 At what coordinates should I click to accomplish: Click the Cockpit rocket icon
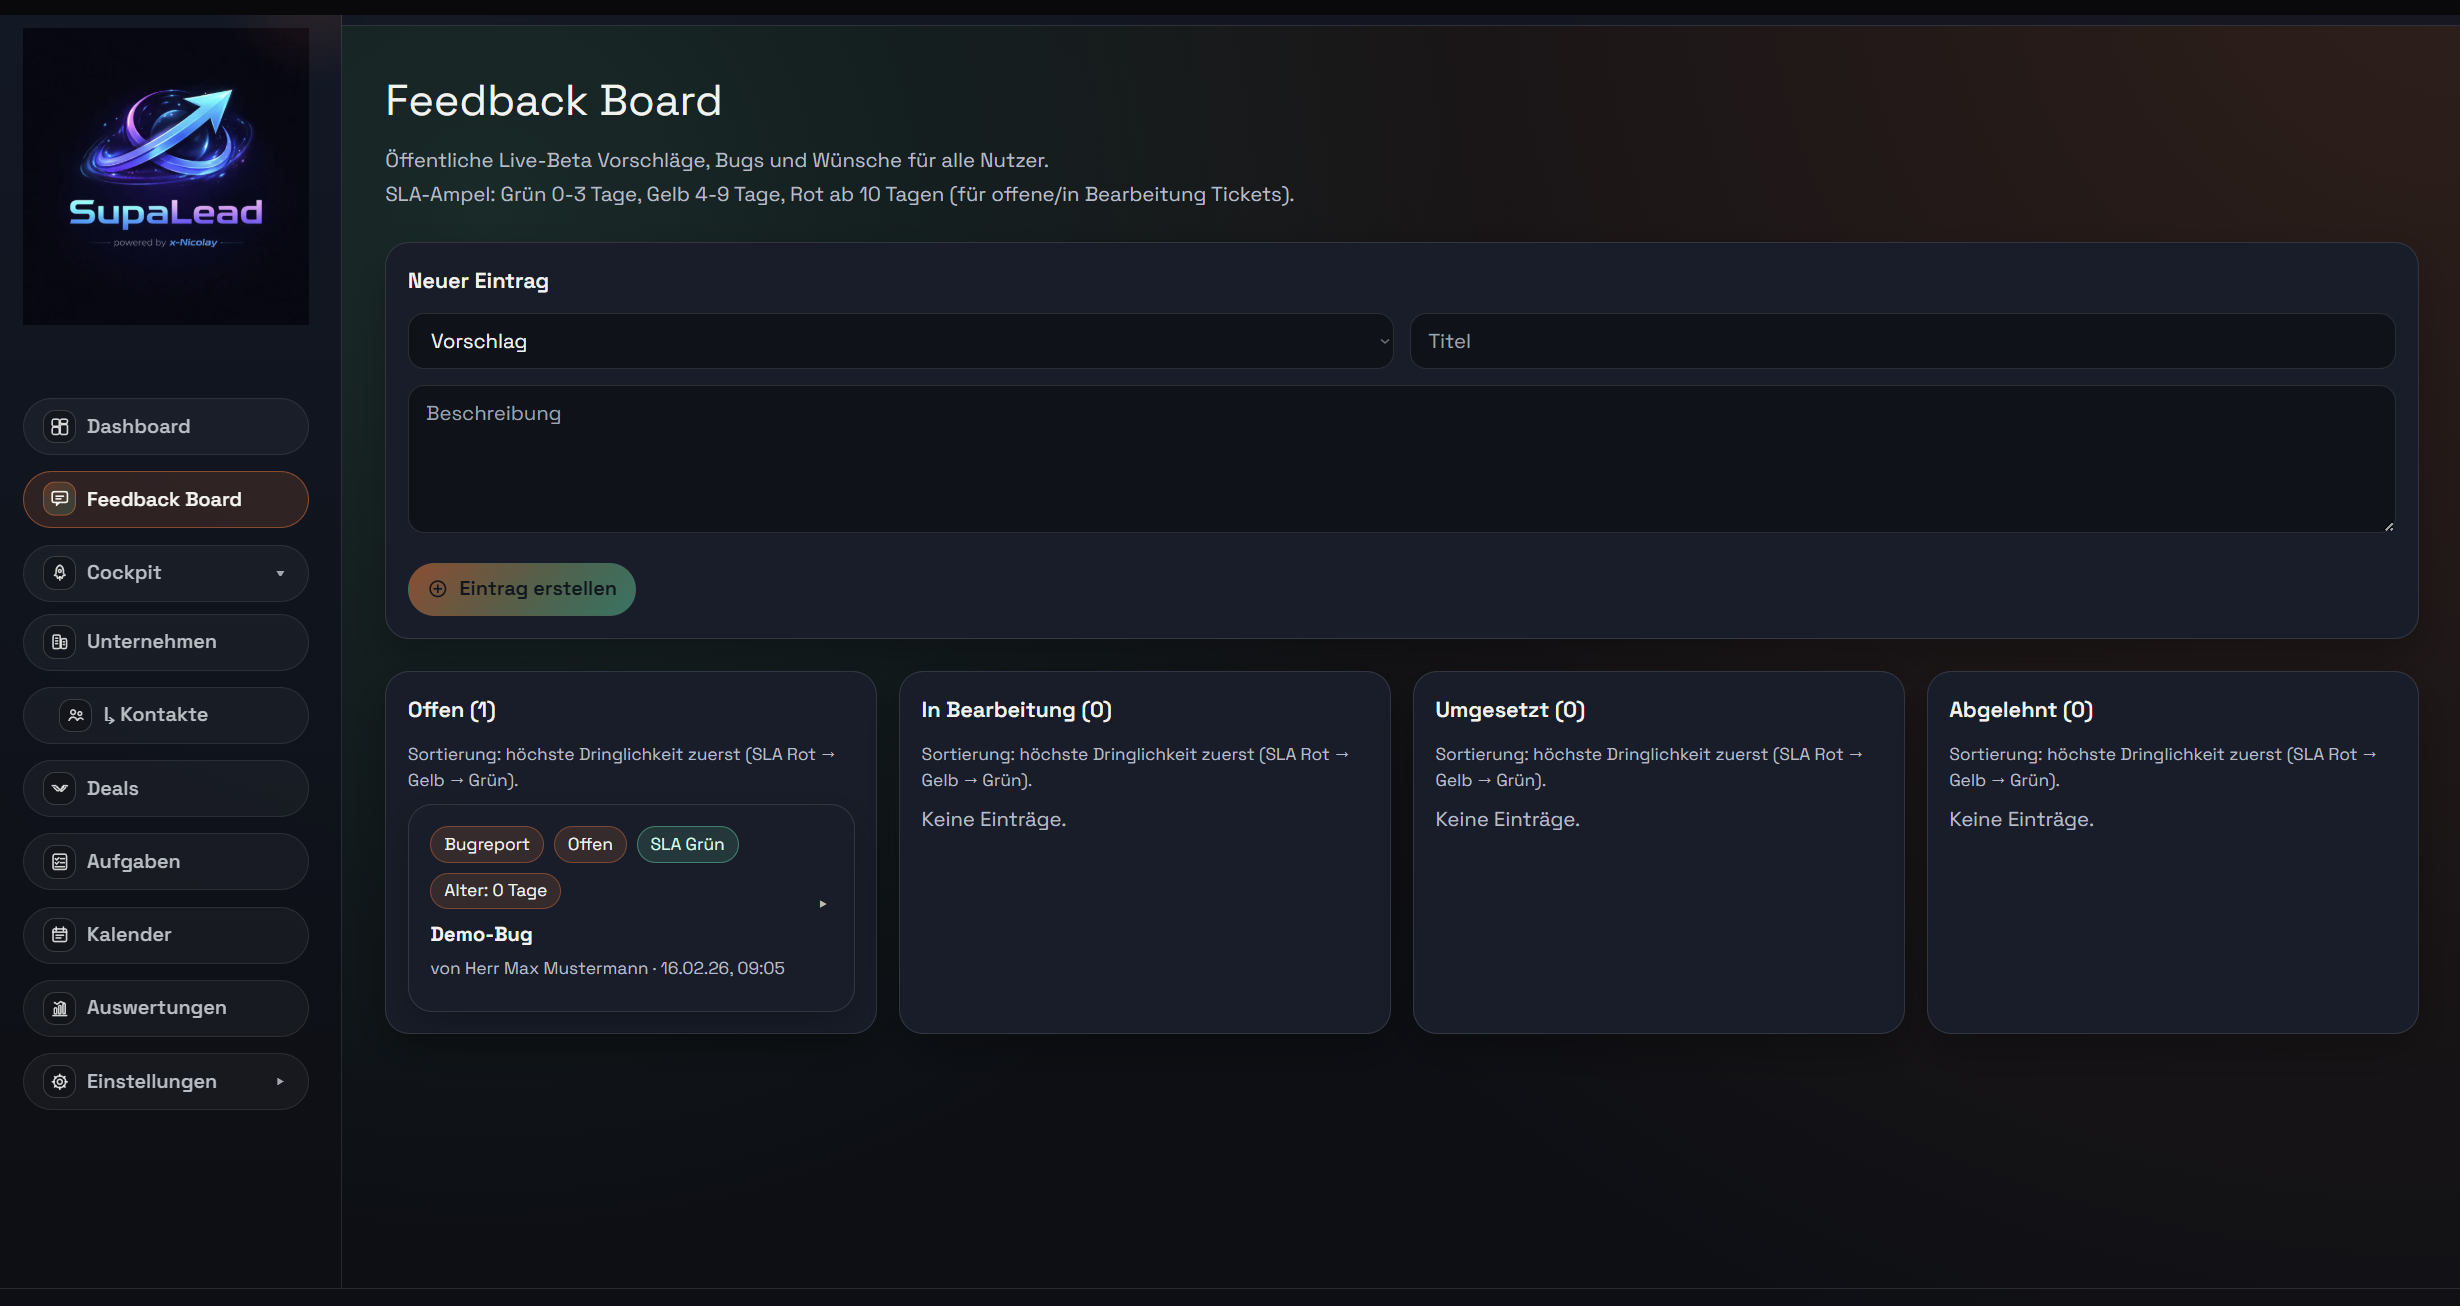point(59,572)
